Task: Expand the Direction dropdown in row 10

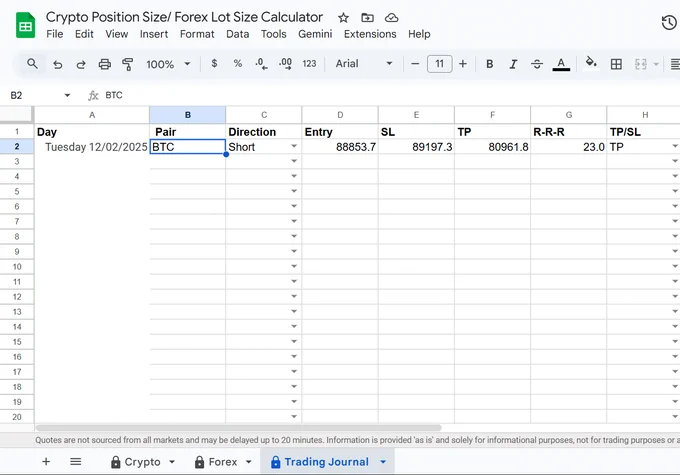Action: pyautogui.click(x=294, y=266)
